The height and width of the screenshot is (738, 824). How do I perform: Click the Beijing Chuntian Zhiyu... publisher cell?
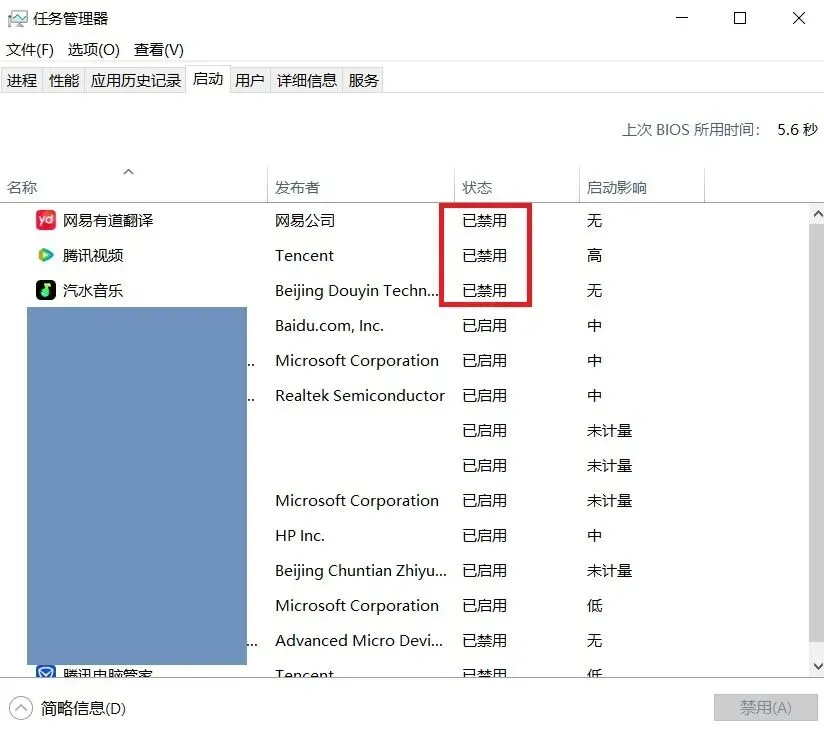tap(361, 570)
